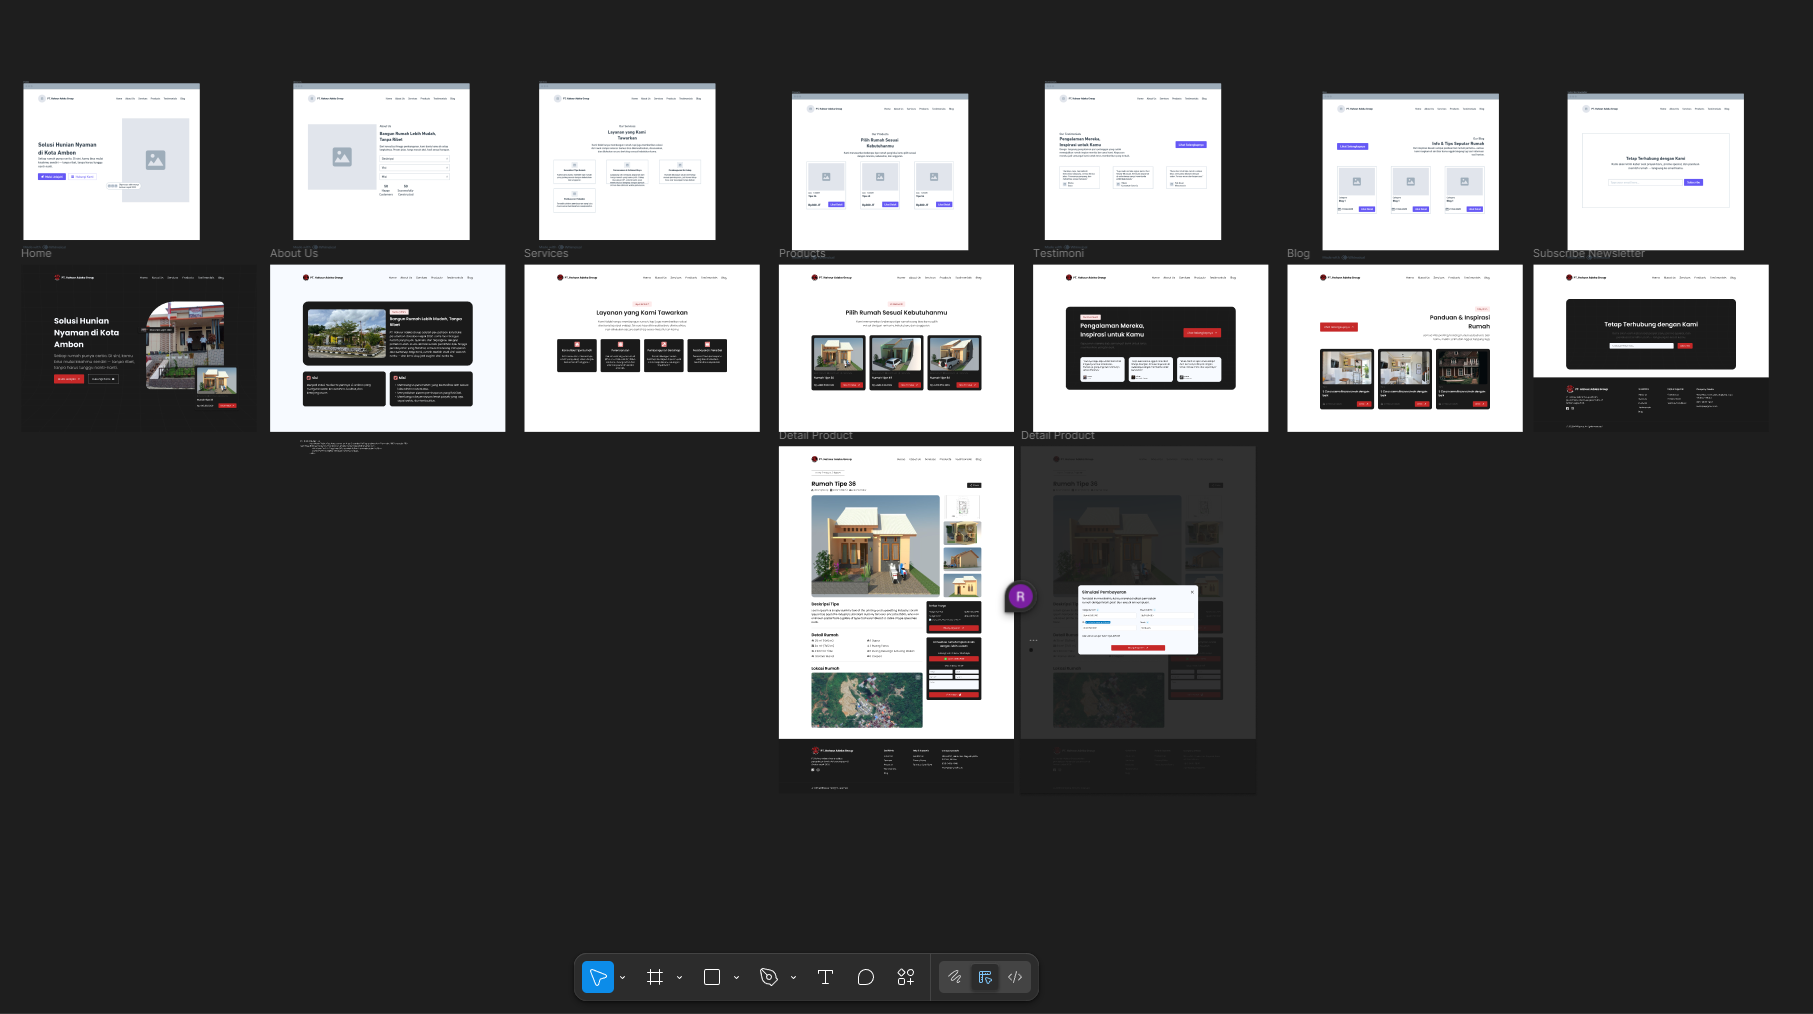Screen dimensions: 1813x1014
Task: Switch to Design mode
Action: (985, 977)
